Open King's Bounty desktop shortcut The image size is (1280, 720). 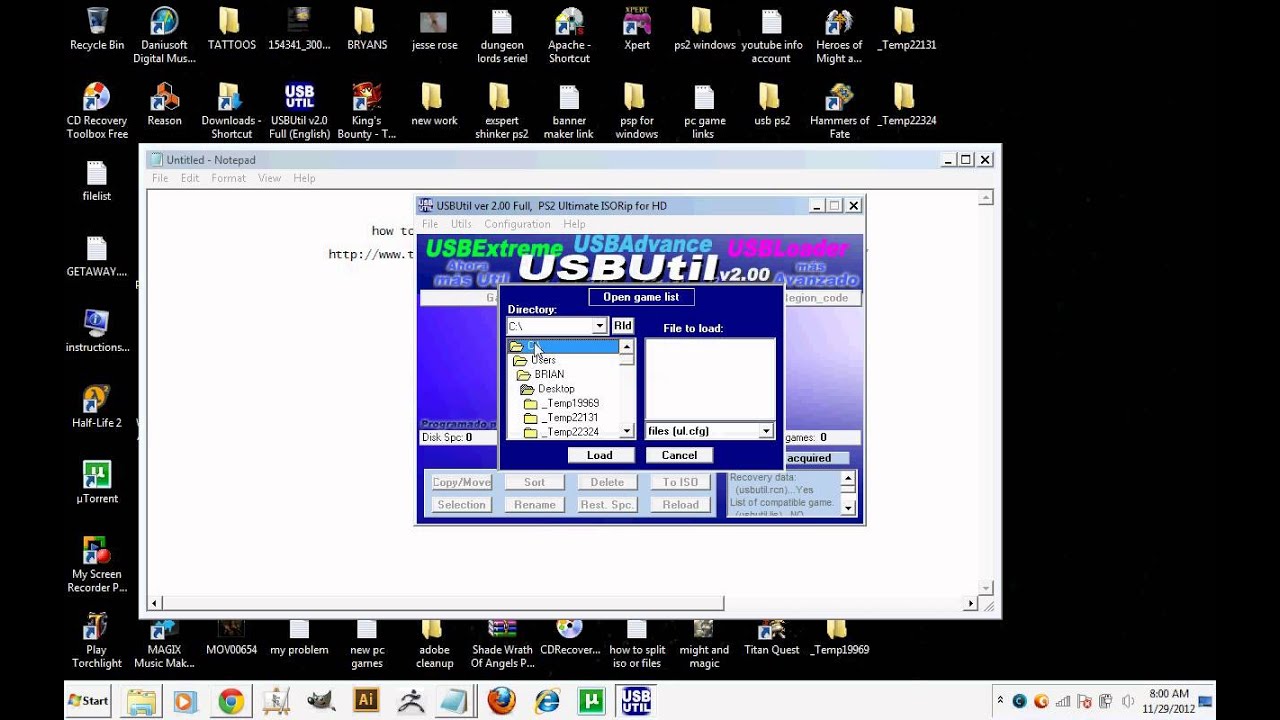366,111
